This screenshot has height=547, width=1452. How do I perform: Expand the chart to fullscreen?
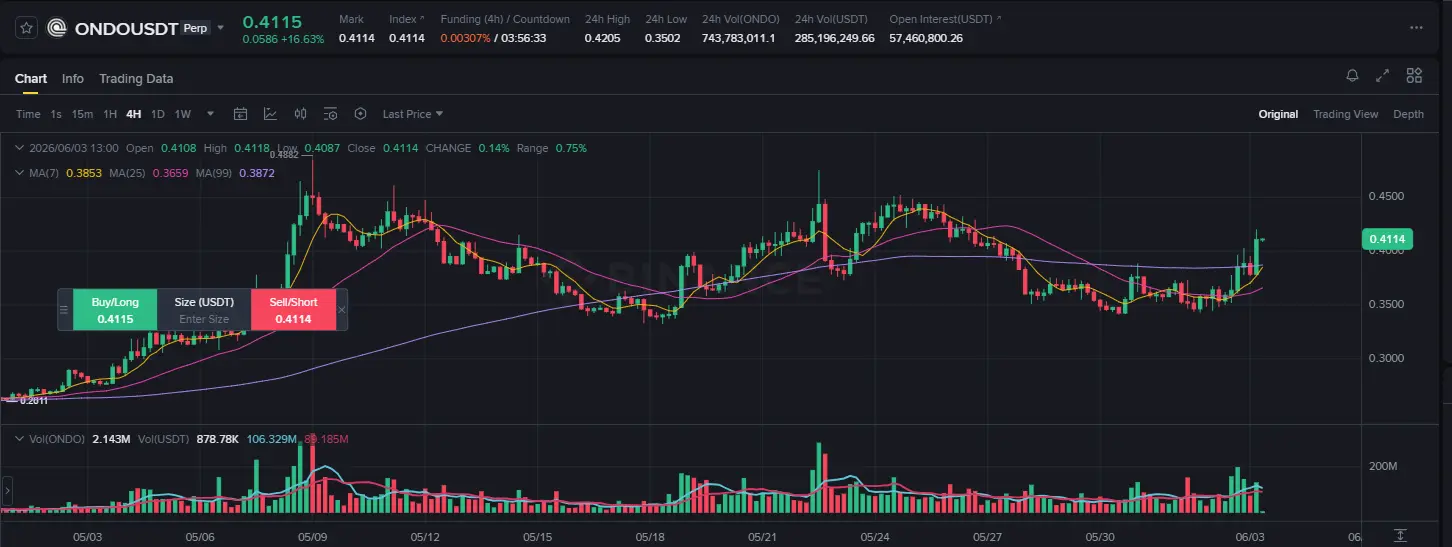pos(1383,75)
